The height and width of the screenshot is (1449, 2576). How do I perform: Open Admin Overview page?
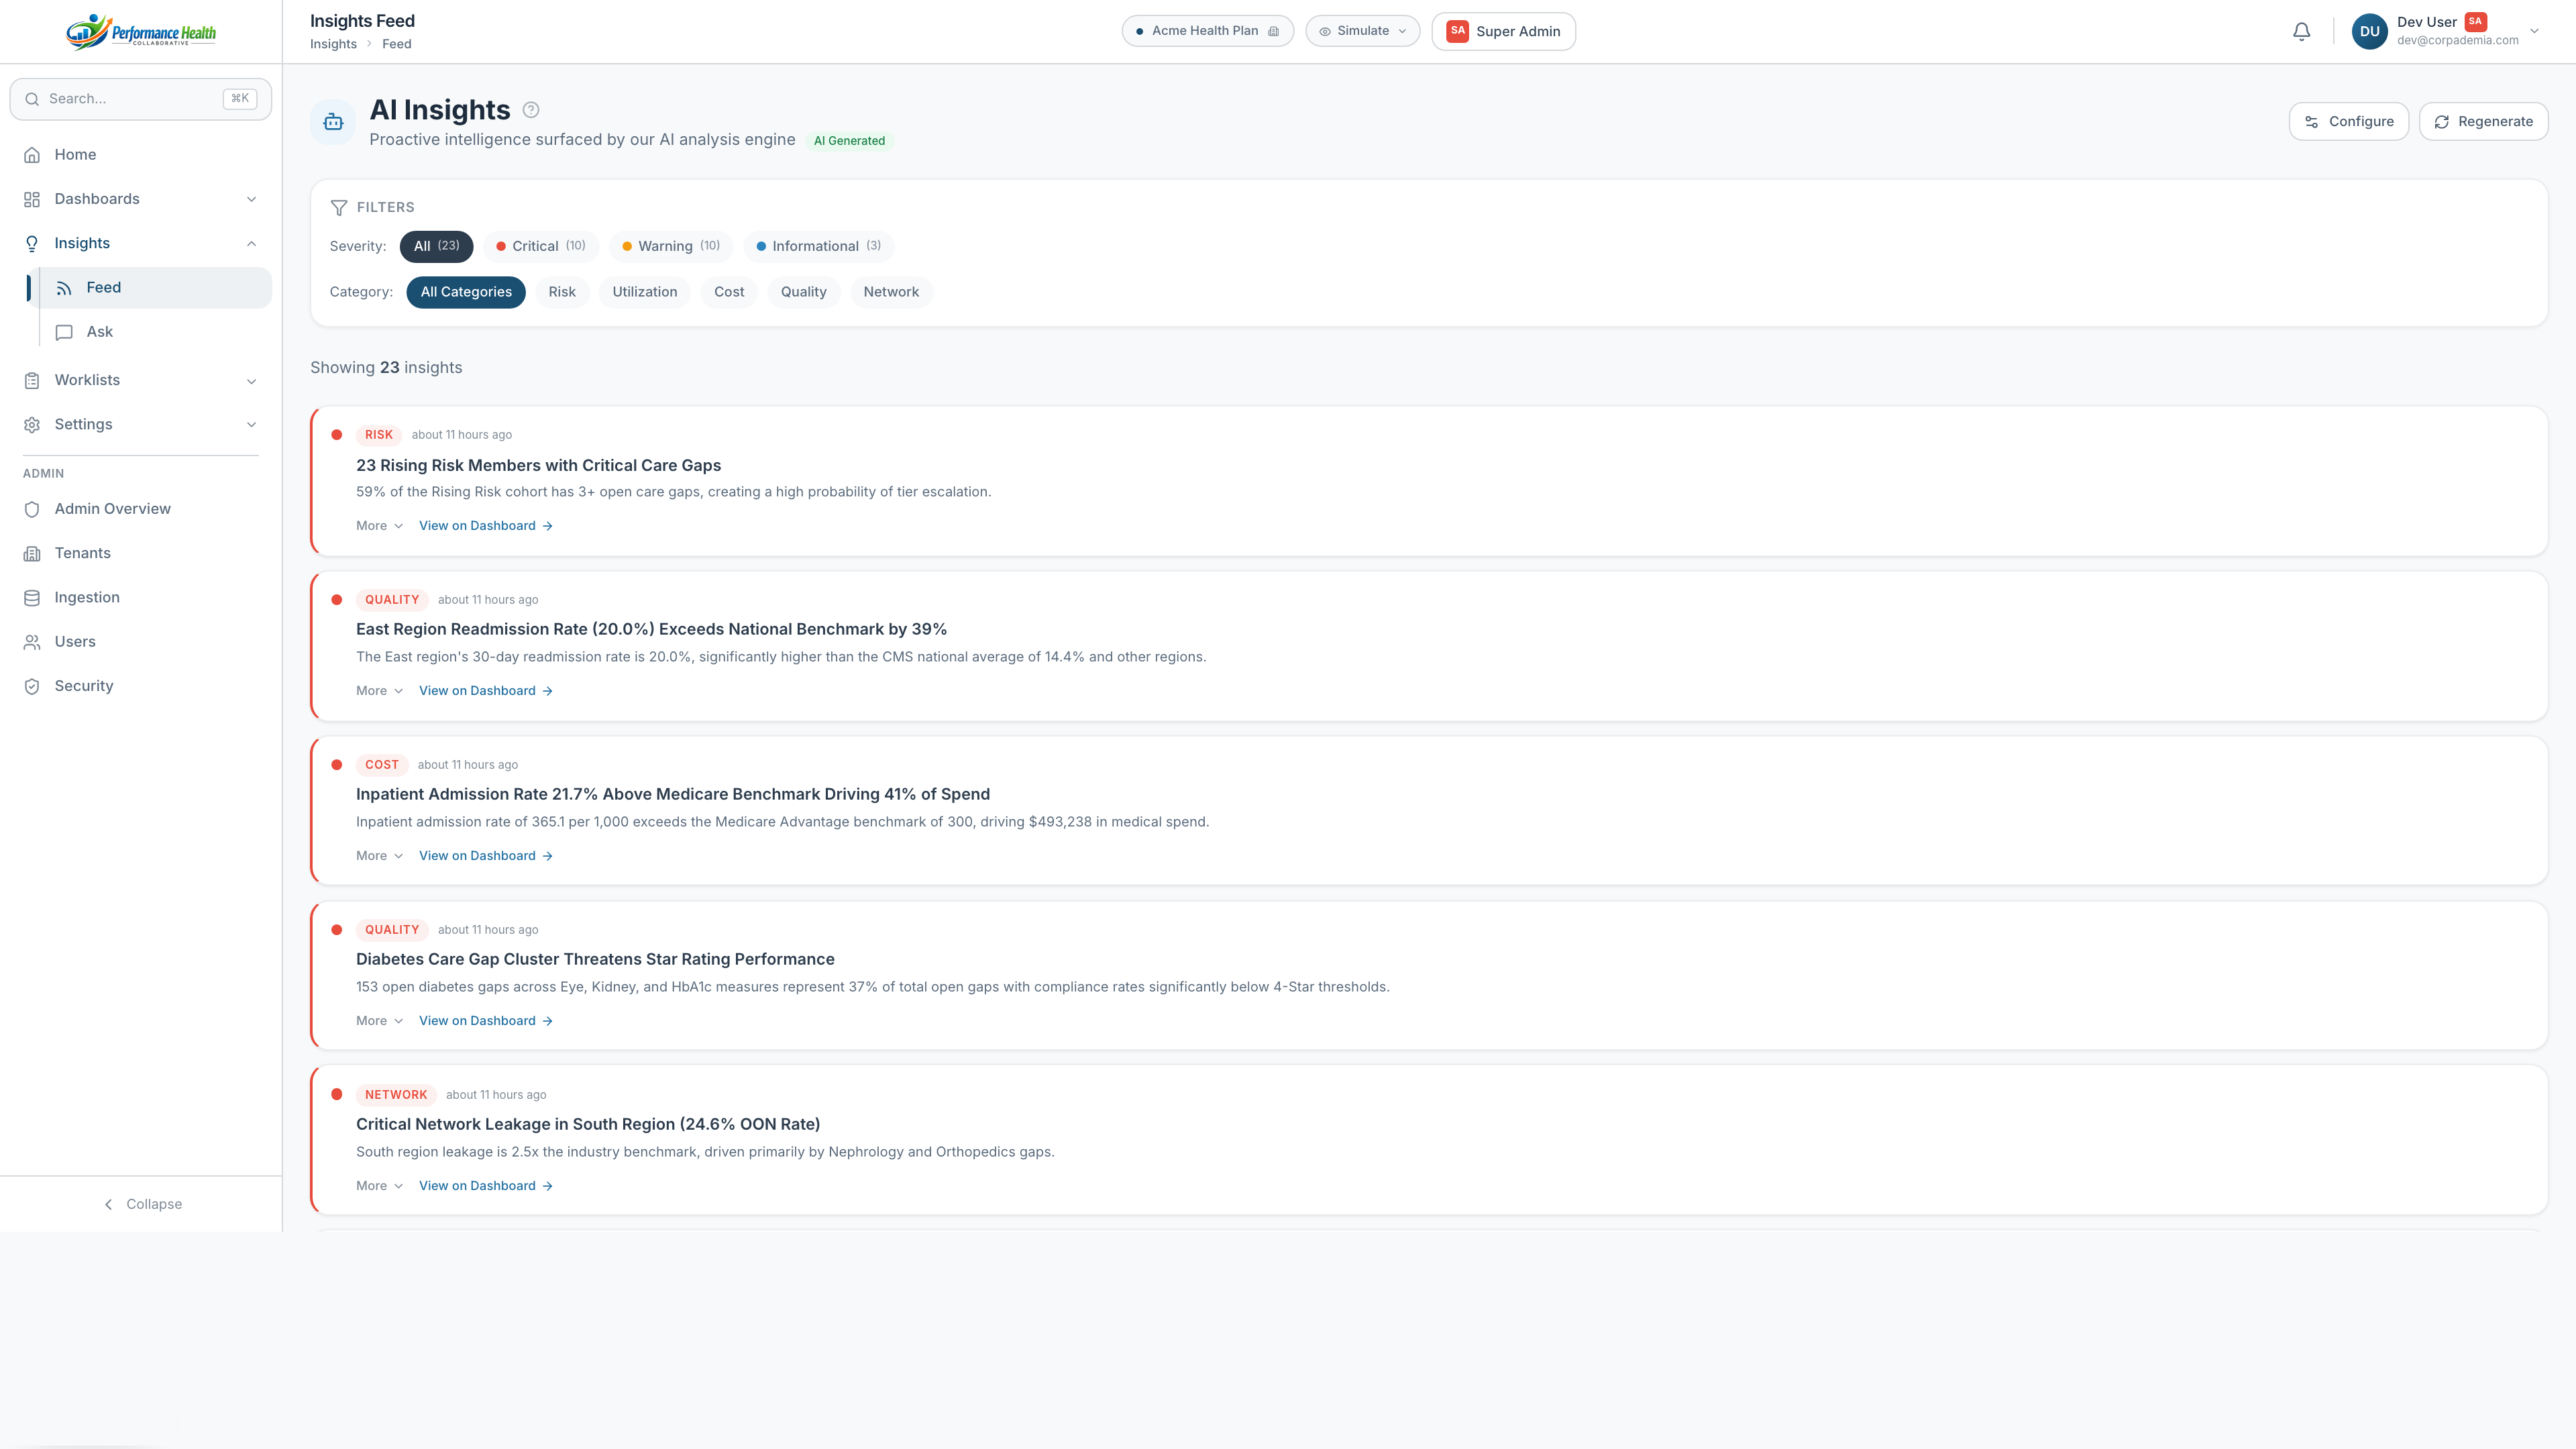(141, 509)
